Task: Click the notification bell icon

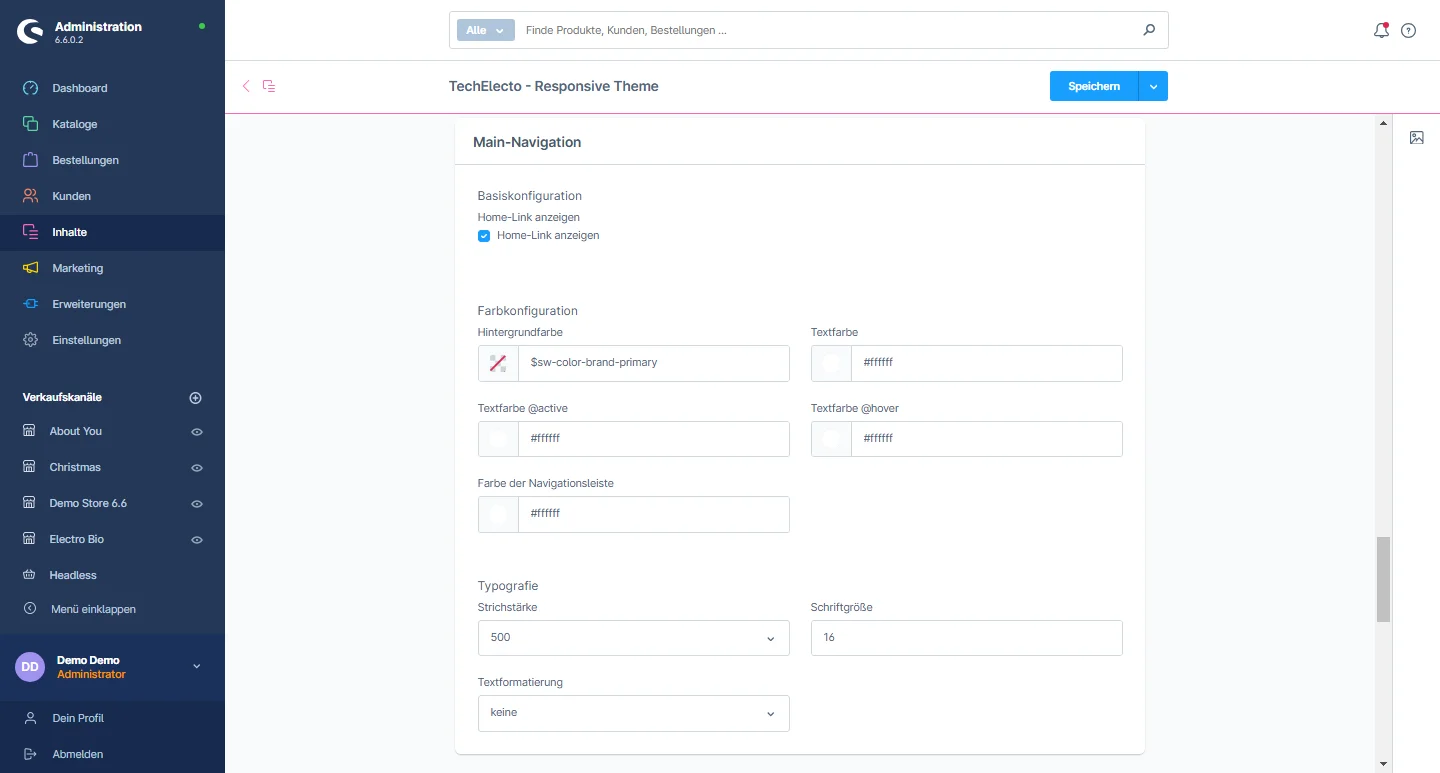Action: click(x=1381, y=31)
